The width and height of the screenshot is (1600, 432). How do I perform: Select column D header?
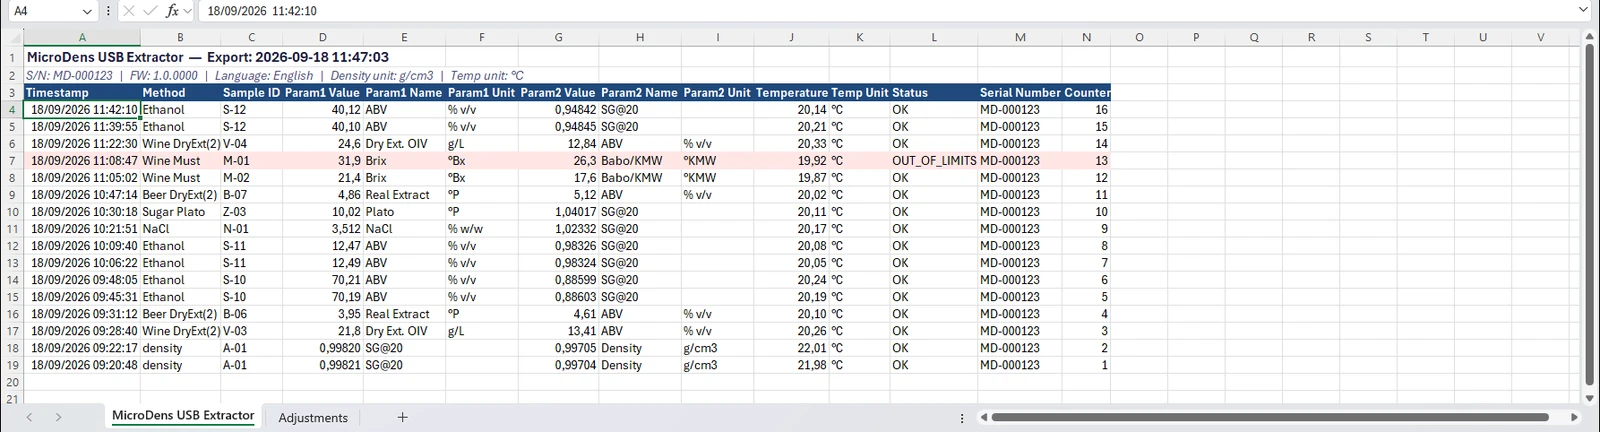(x=322, y=37)
